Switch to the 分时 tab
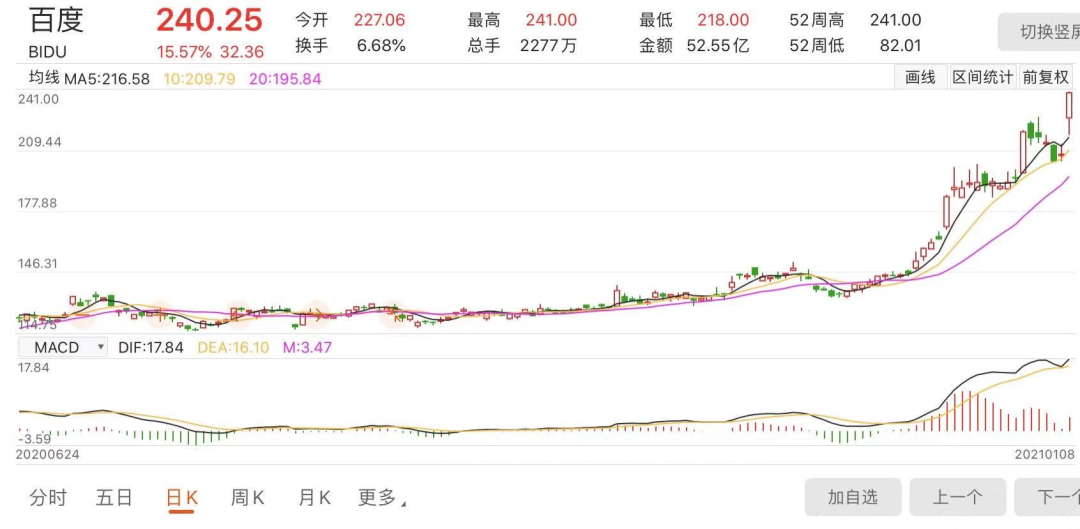This screenshot has width=1080, height=529. pyautogui.click(x=48, y=497)
